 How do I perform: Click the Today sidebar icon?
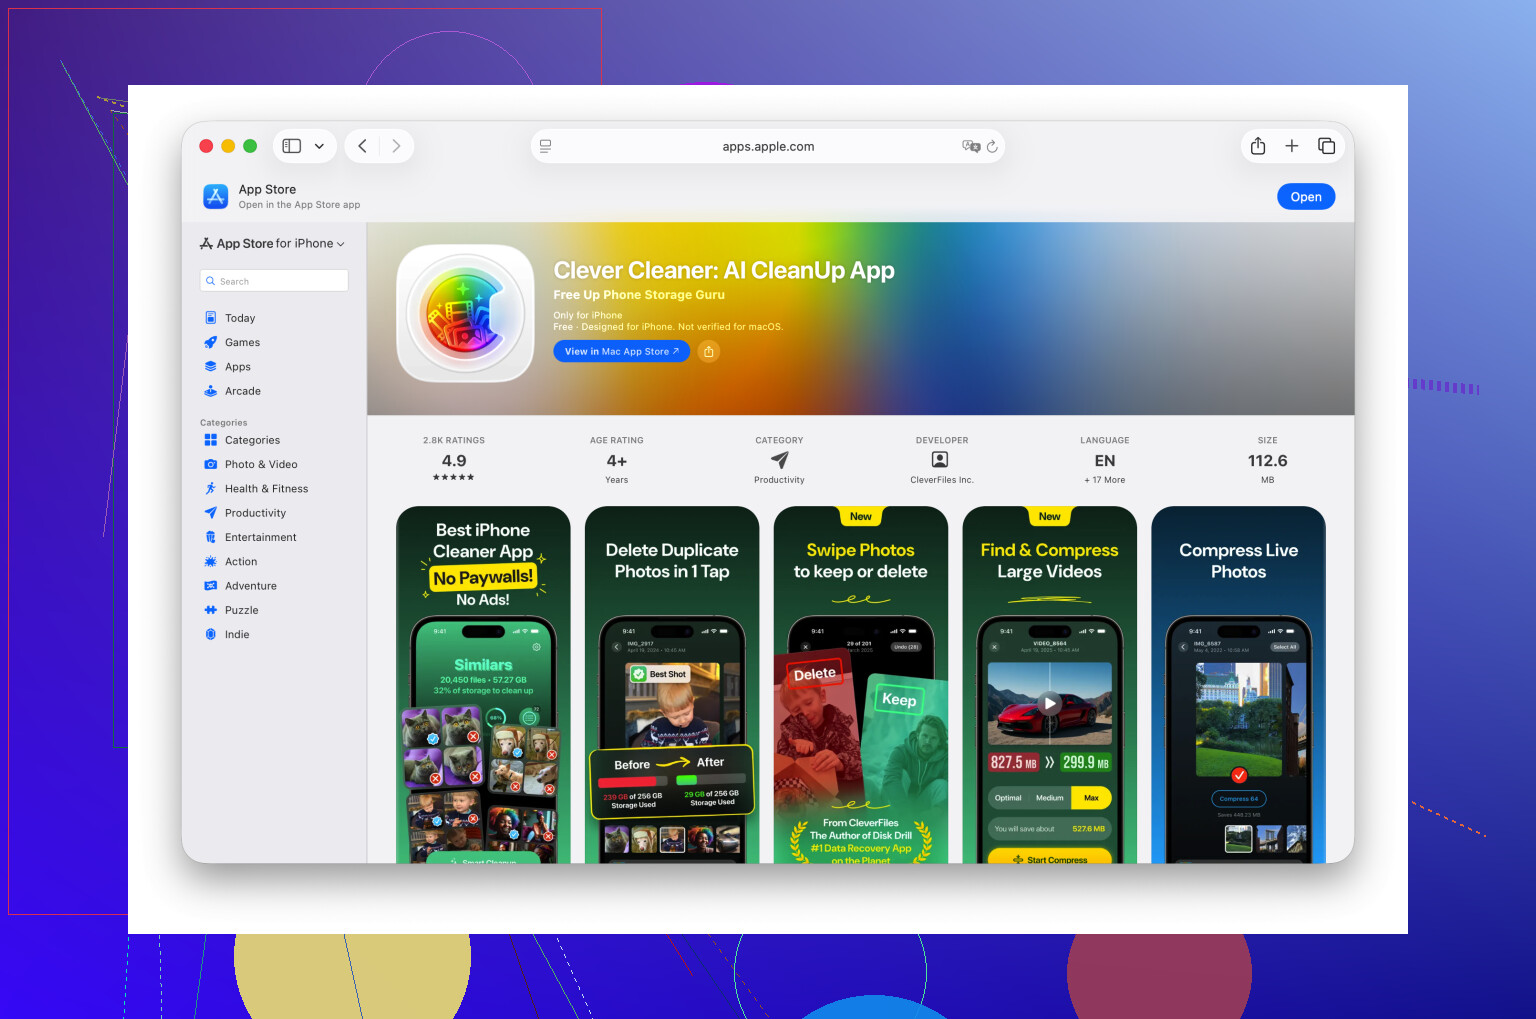pos(211,318)
